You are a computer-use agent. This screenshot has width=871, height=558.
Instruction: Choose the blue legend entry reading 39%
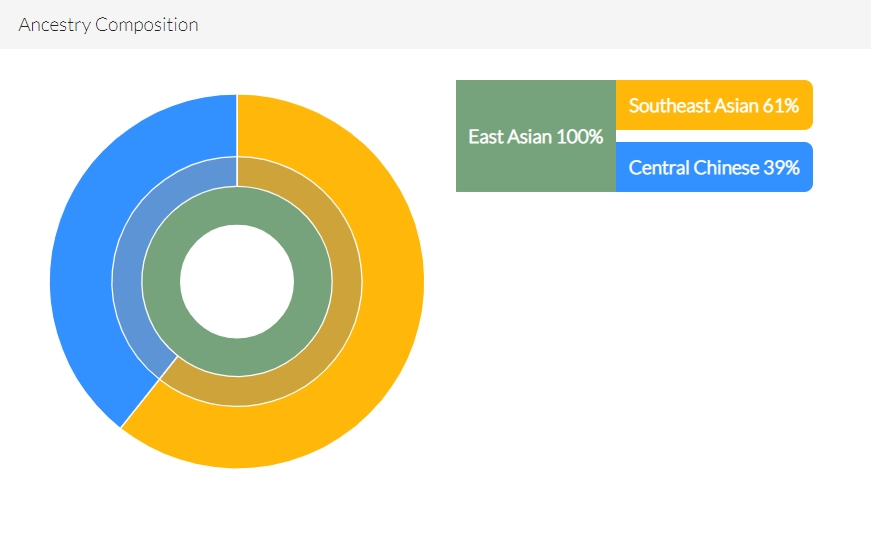tap(714, 167)
